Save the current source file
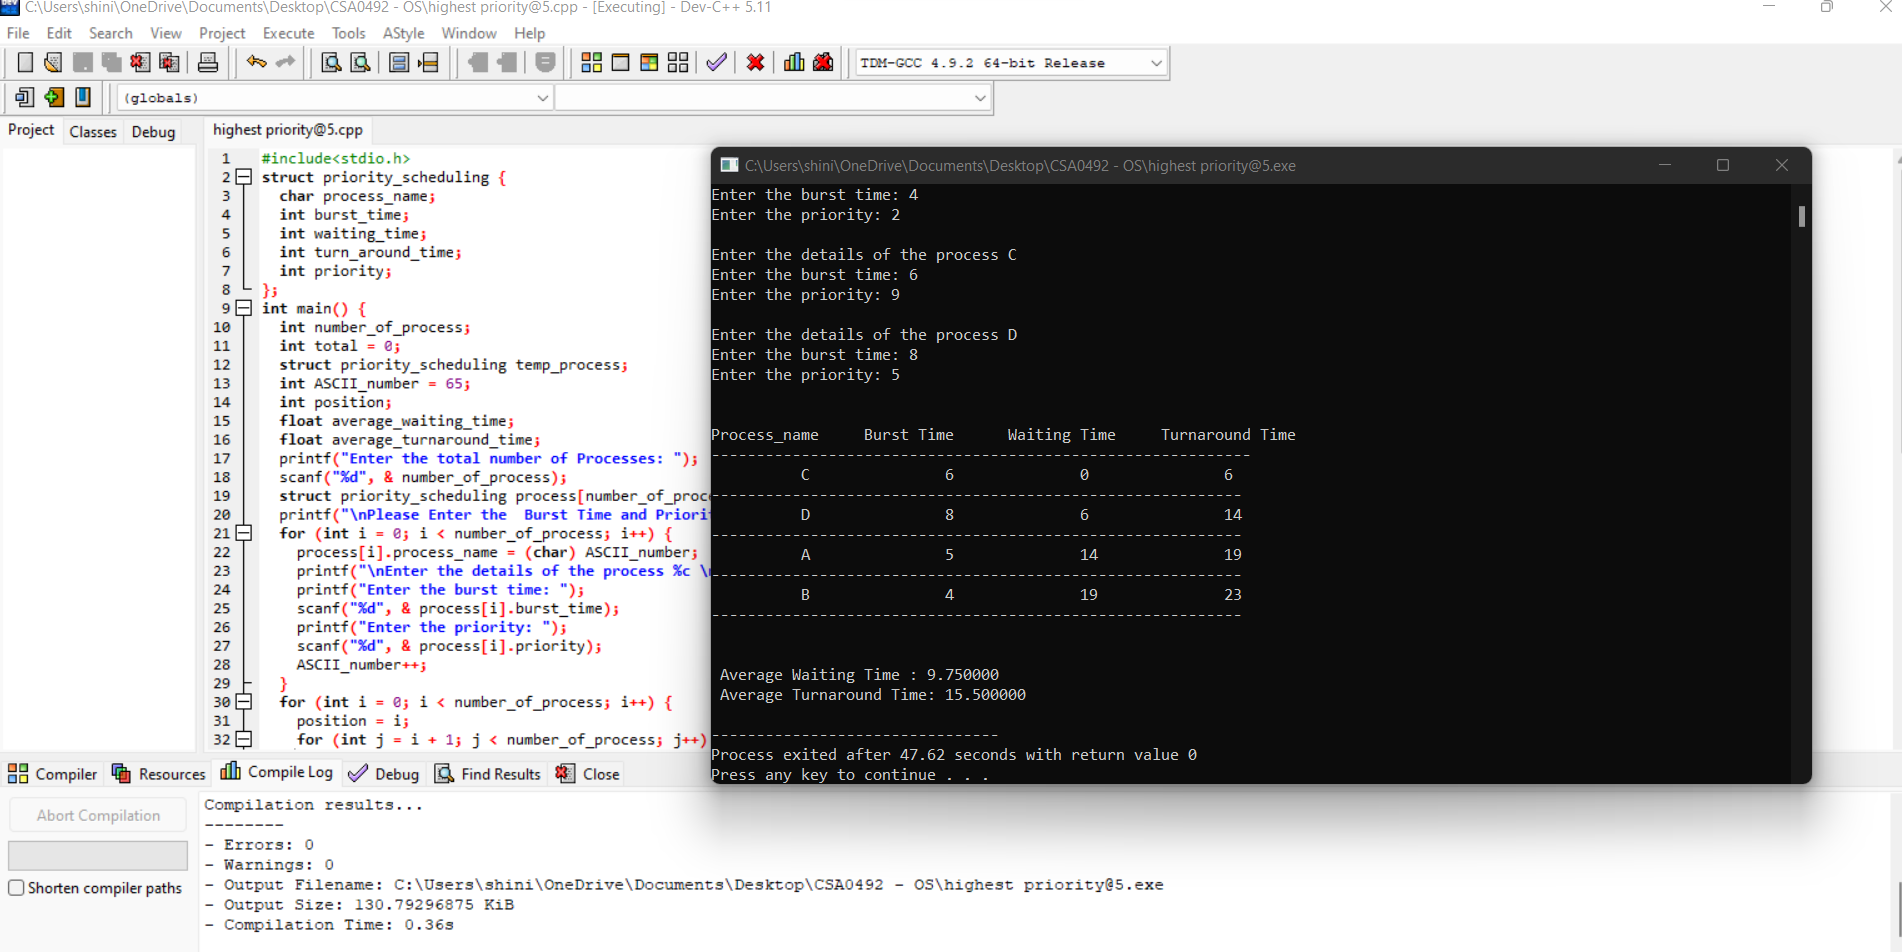The height and width of the screenshot is (952, 1902). pos(82,62)
